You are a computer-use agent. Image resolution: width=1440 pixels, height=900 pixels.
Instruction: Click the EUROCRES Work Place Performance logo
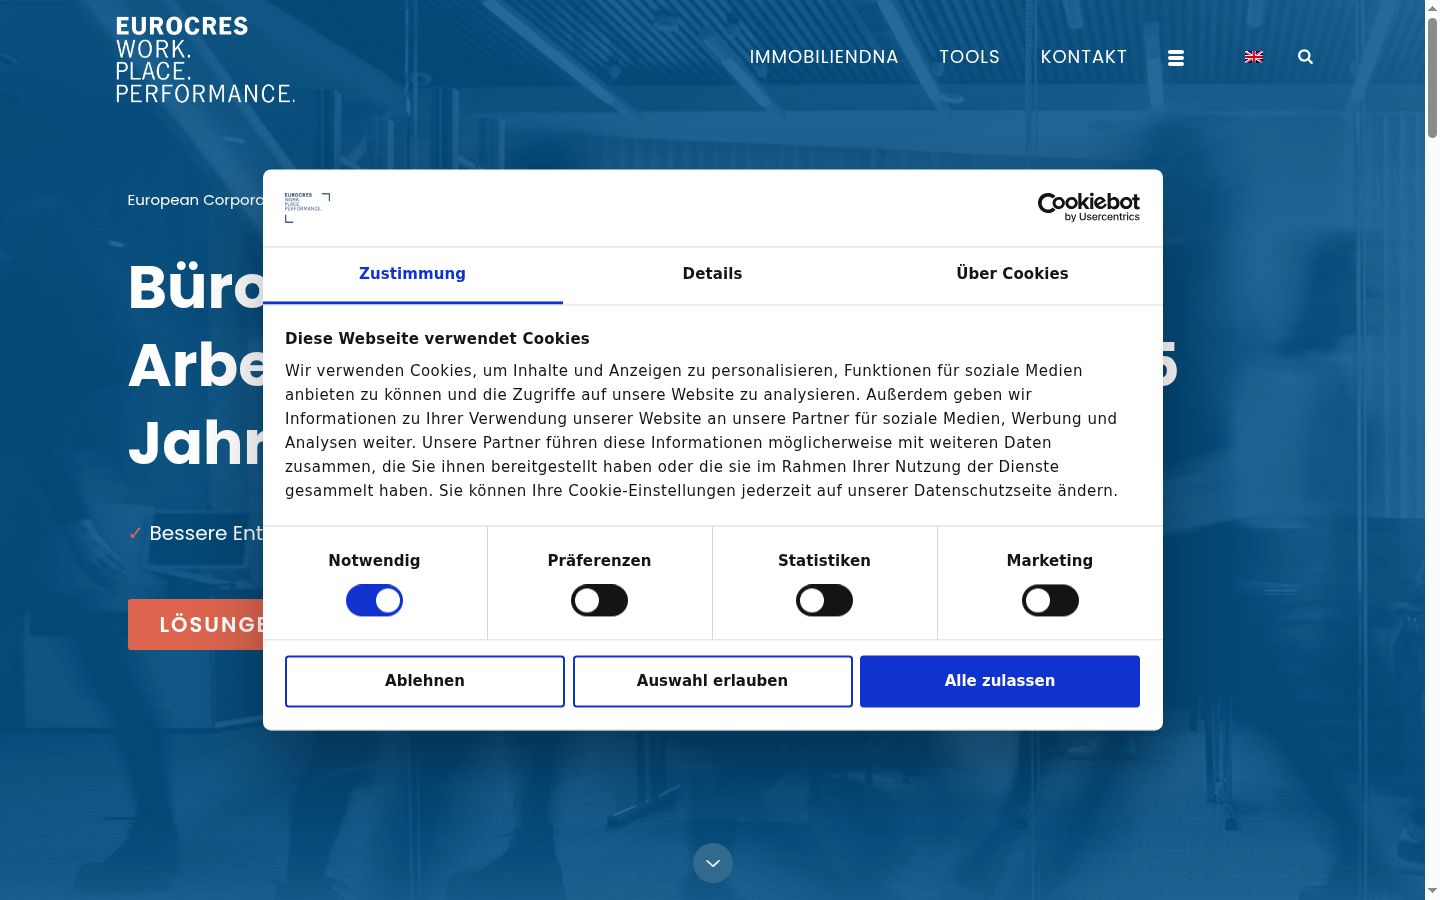point(205,60)
